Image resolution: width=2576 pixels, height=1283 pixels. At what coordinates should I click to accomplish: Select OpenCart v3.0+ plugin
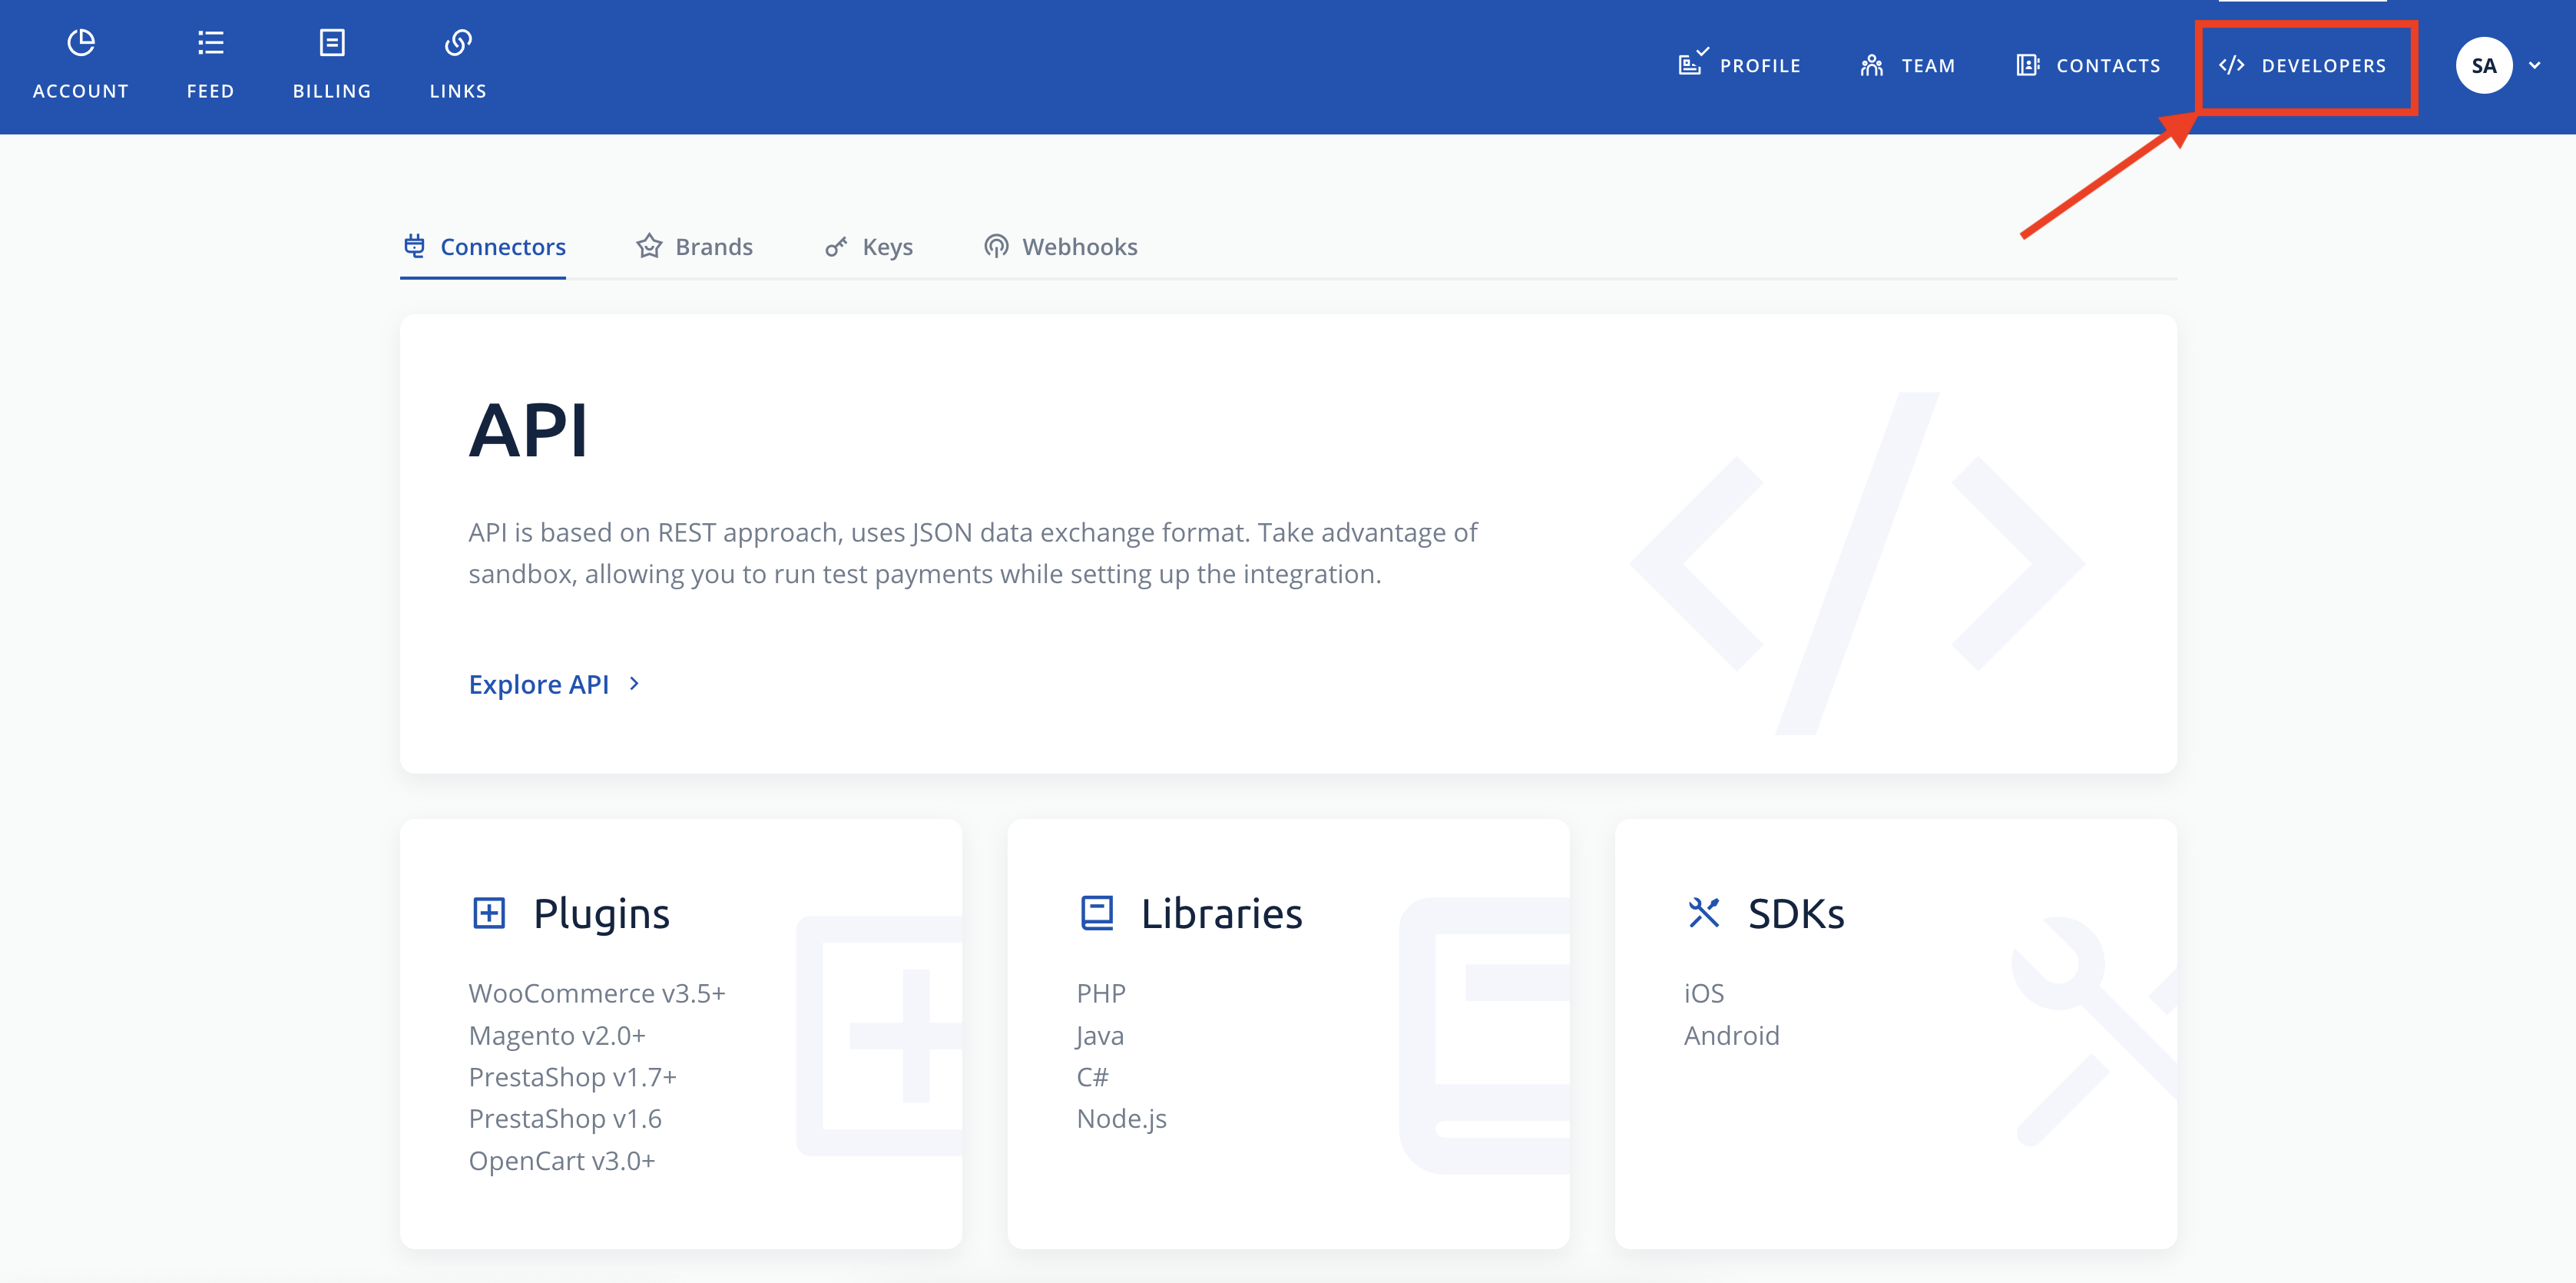click(562, 1160)
